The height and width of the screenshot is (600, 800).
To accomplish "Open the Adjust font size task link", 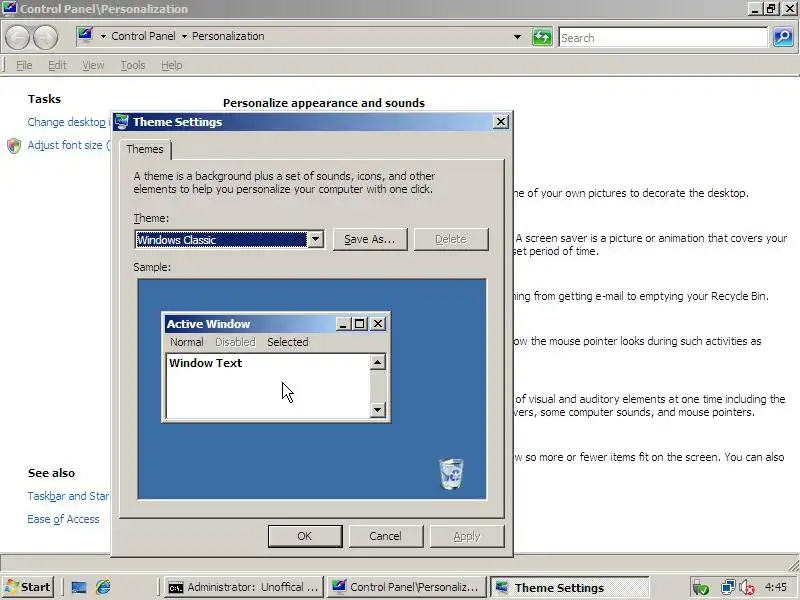I will [x=69, y=145].
